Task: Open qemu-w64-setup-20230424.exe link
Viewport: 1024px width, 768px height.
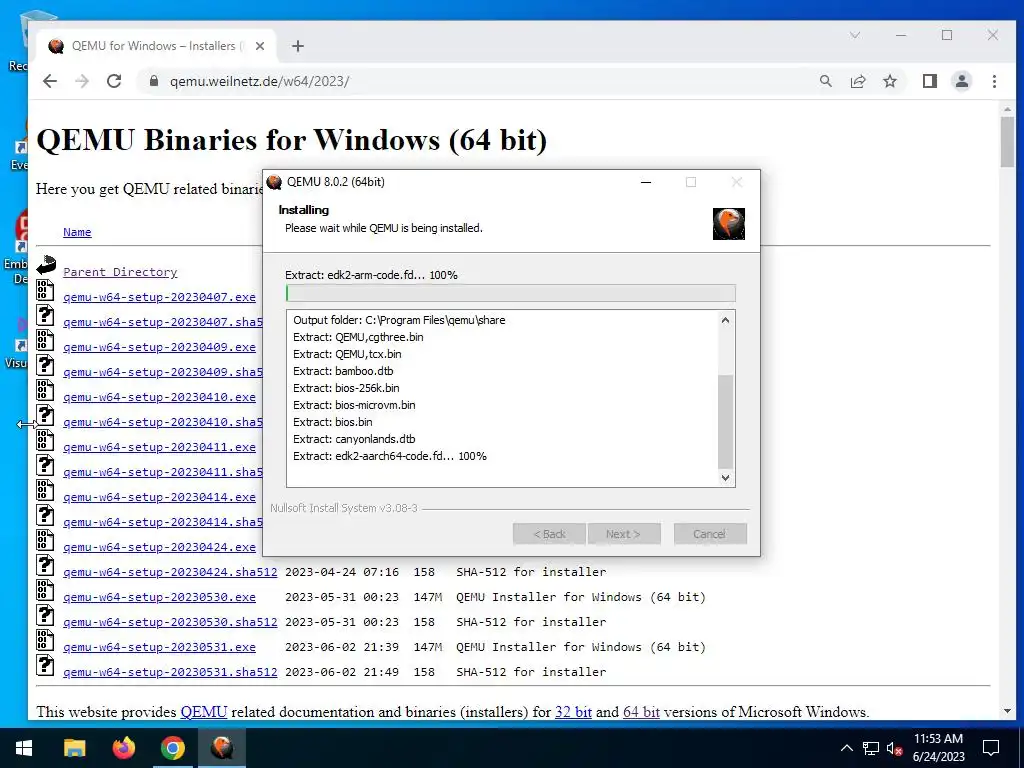Action: click(x=159, y=547)
